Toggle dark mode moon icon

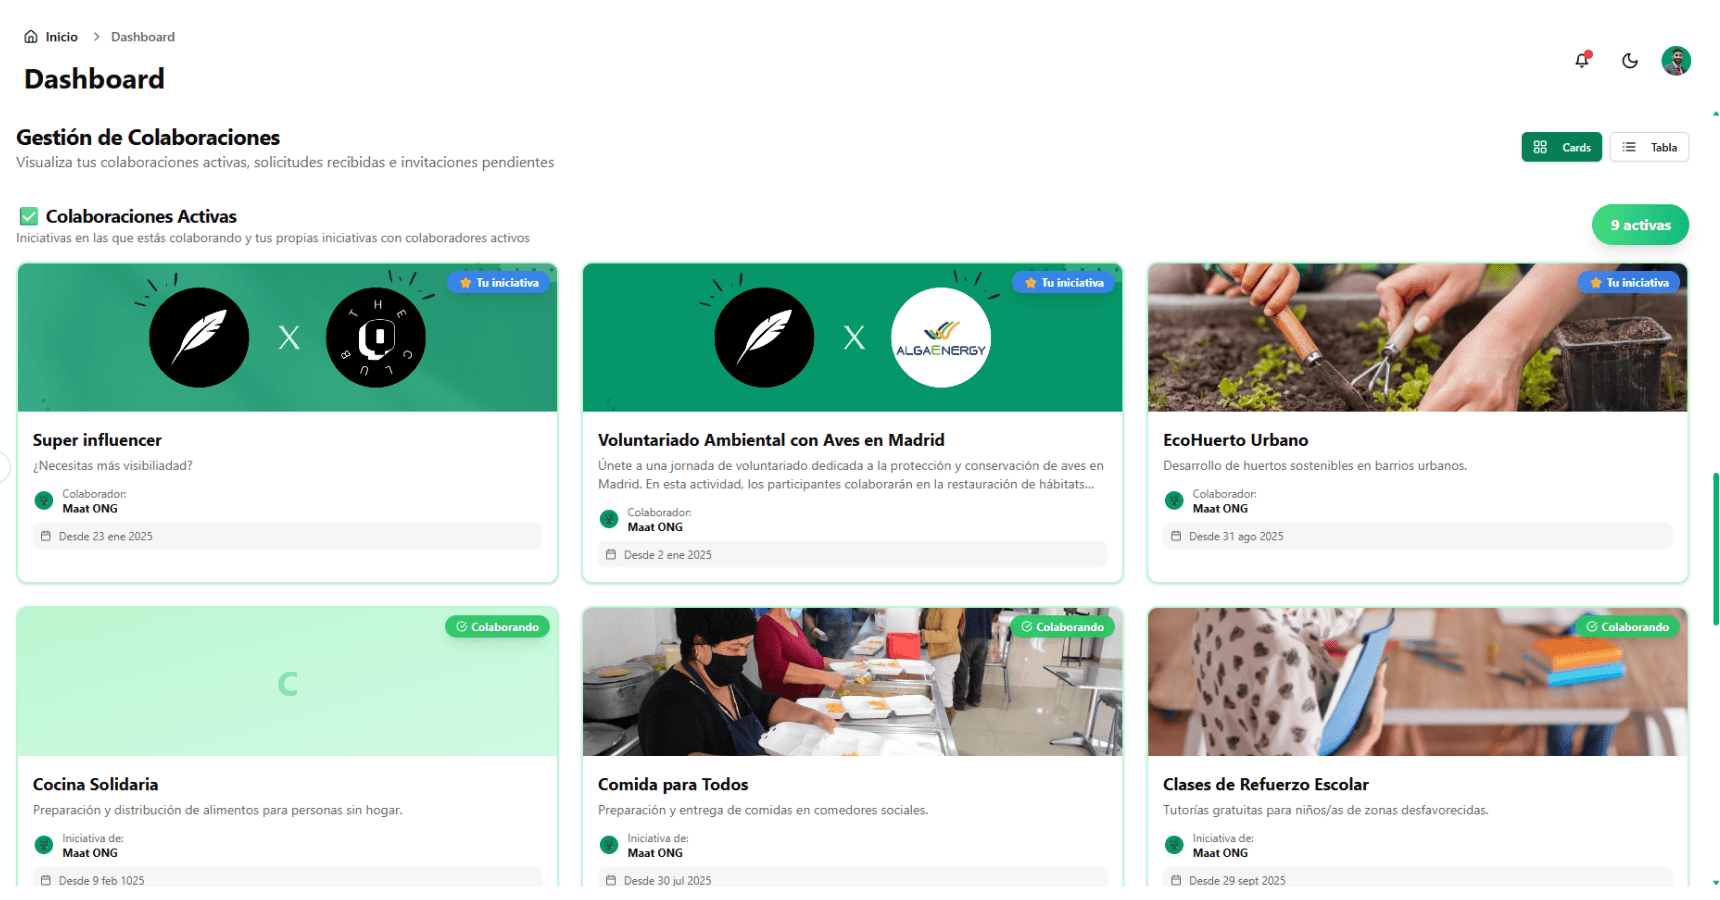(1630, 61)
